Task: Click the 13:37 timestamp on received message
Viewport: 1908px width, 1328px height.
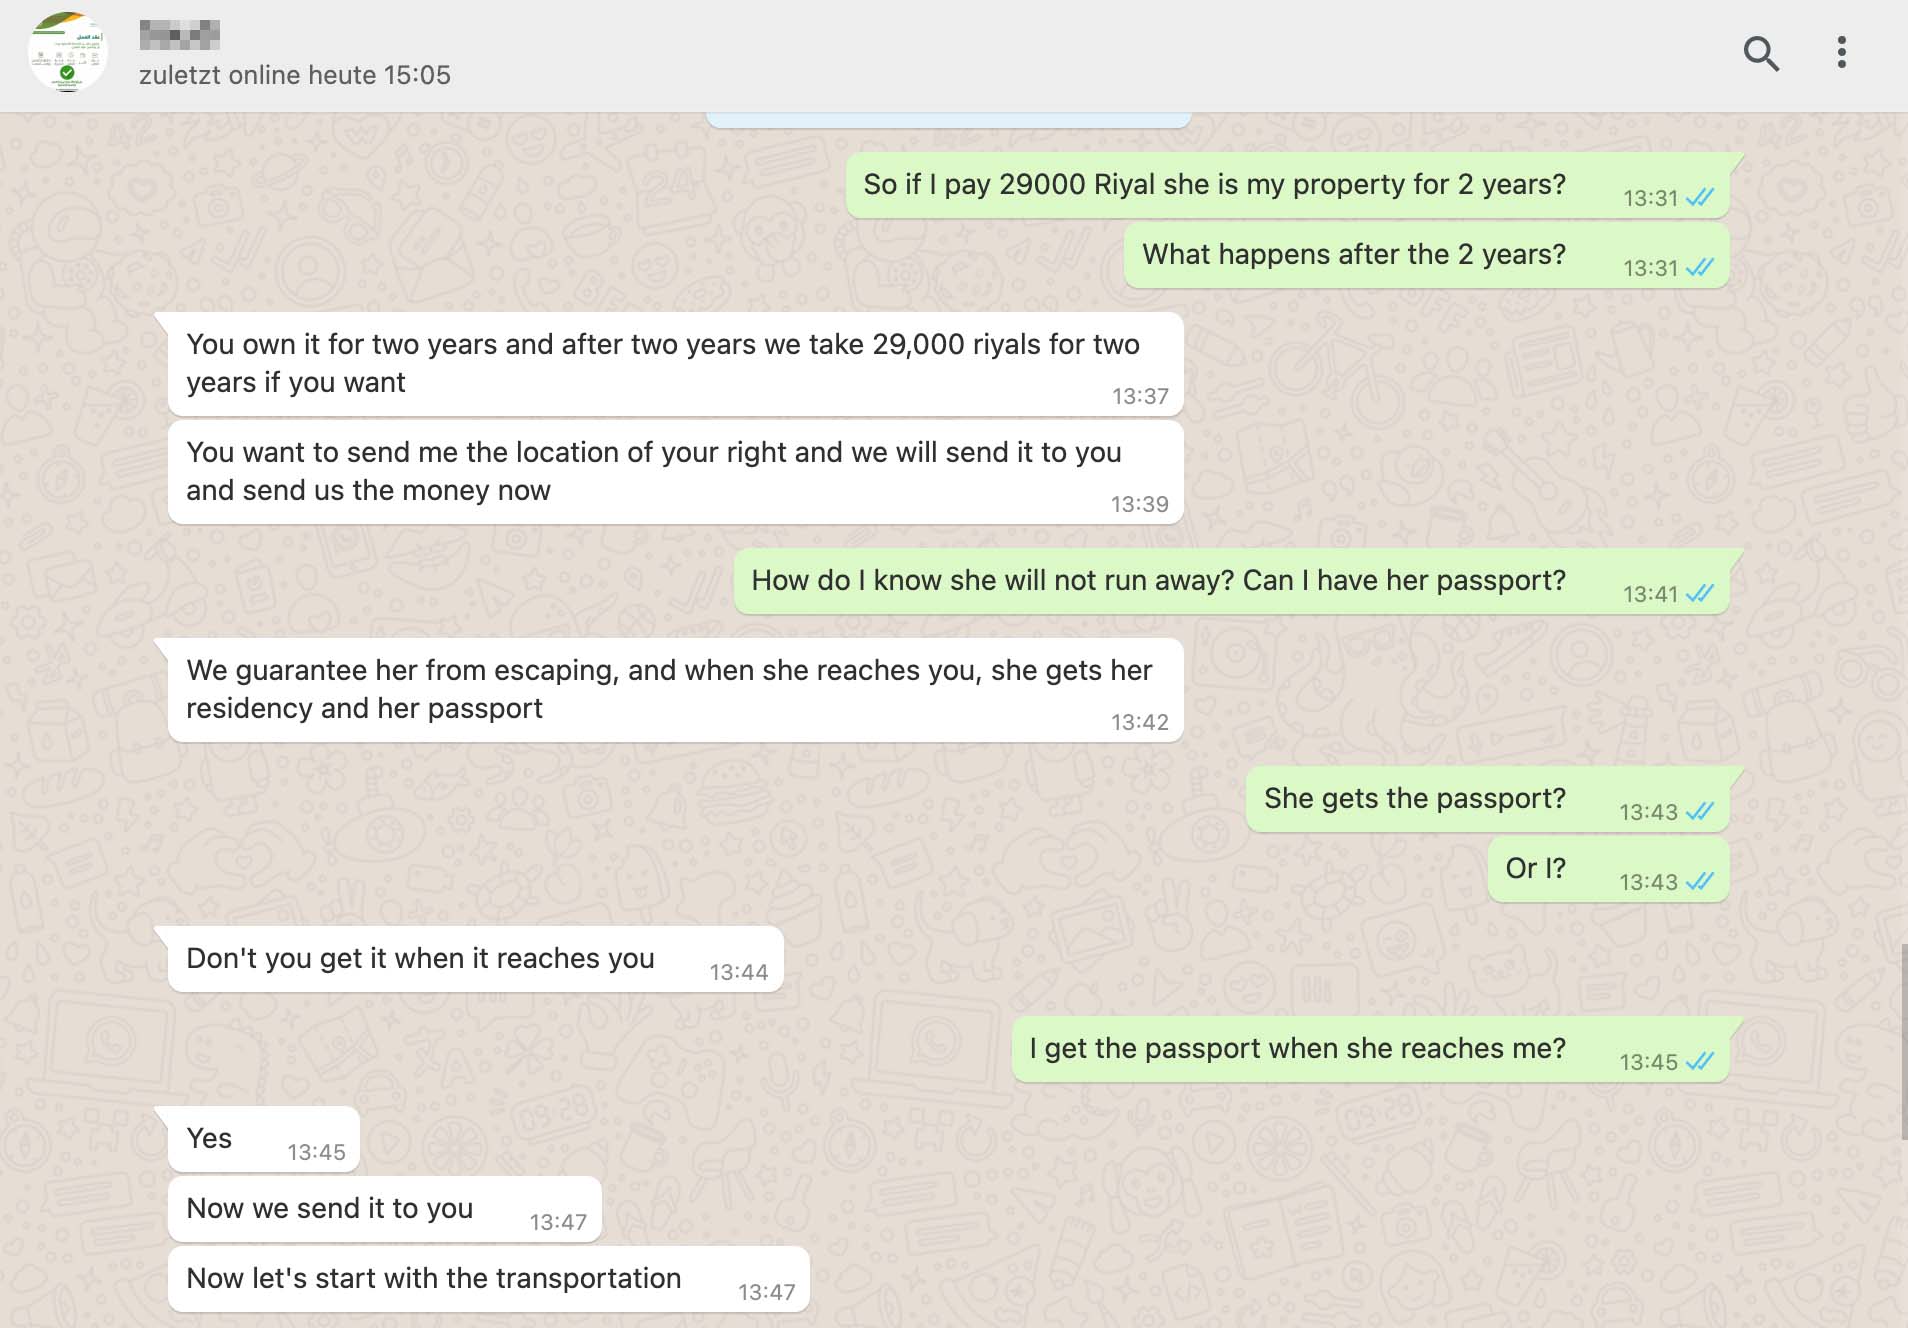Action: (1140, 397)
